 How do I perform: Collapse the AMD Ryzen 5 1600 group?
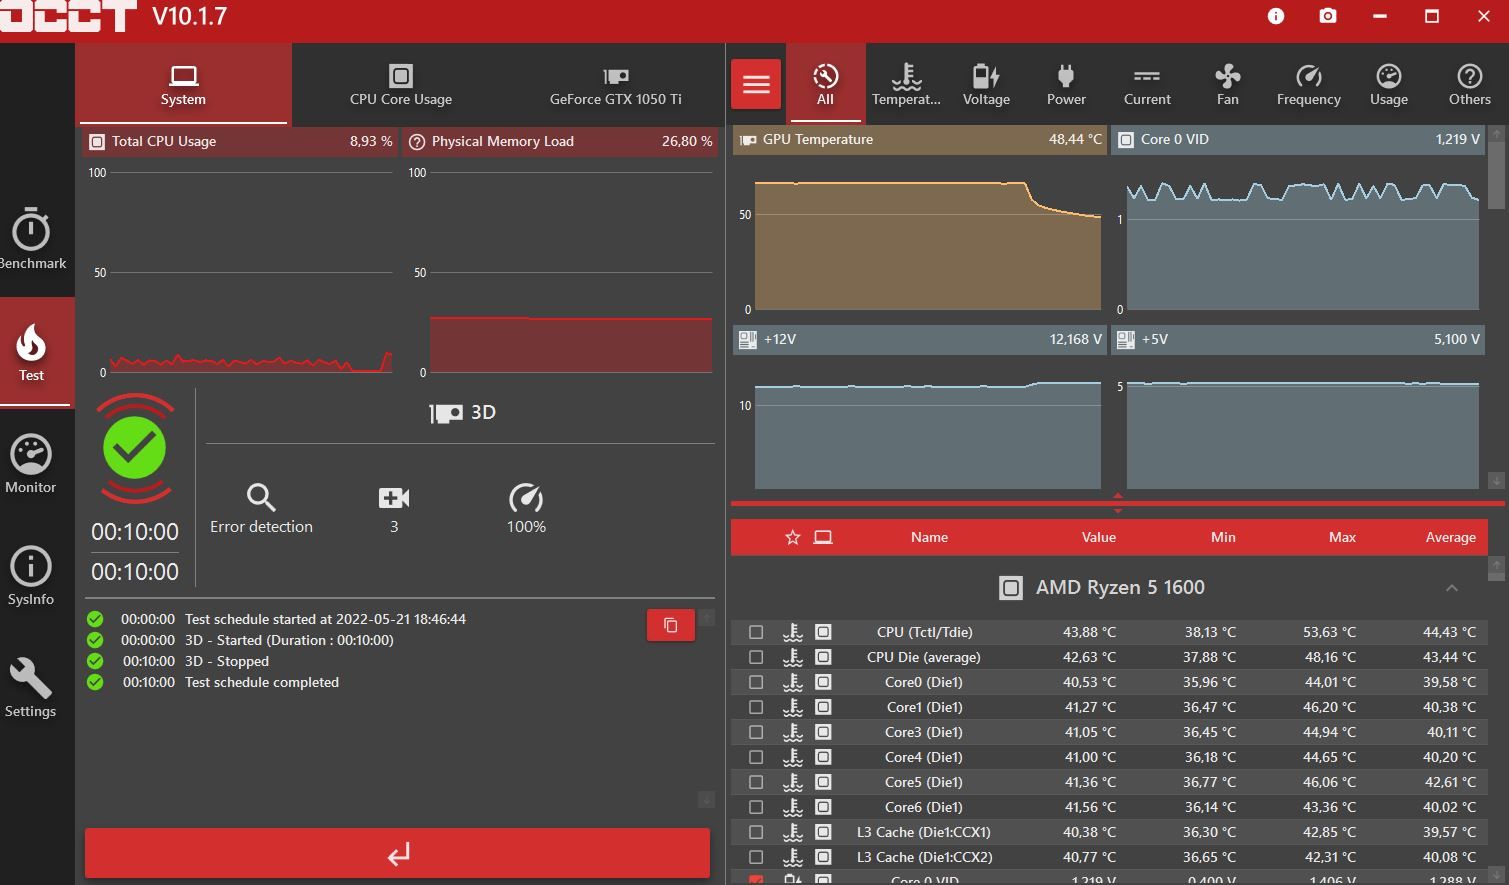1452,588
